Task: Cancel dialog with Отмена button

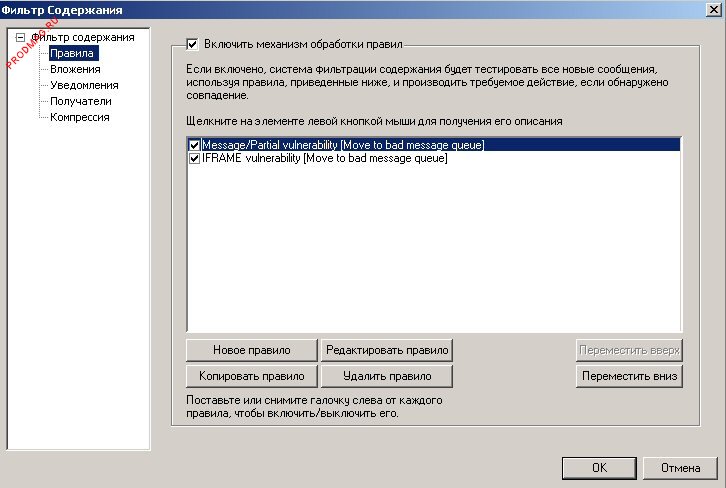Action: point(680,467)
